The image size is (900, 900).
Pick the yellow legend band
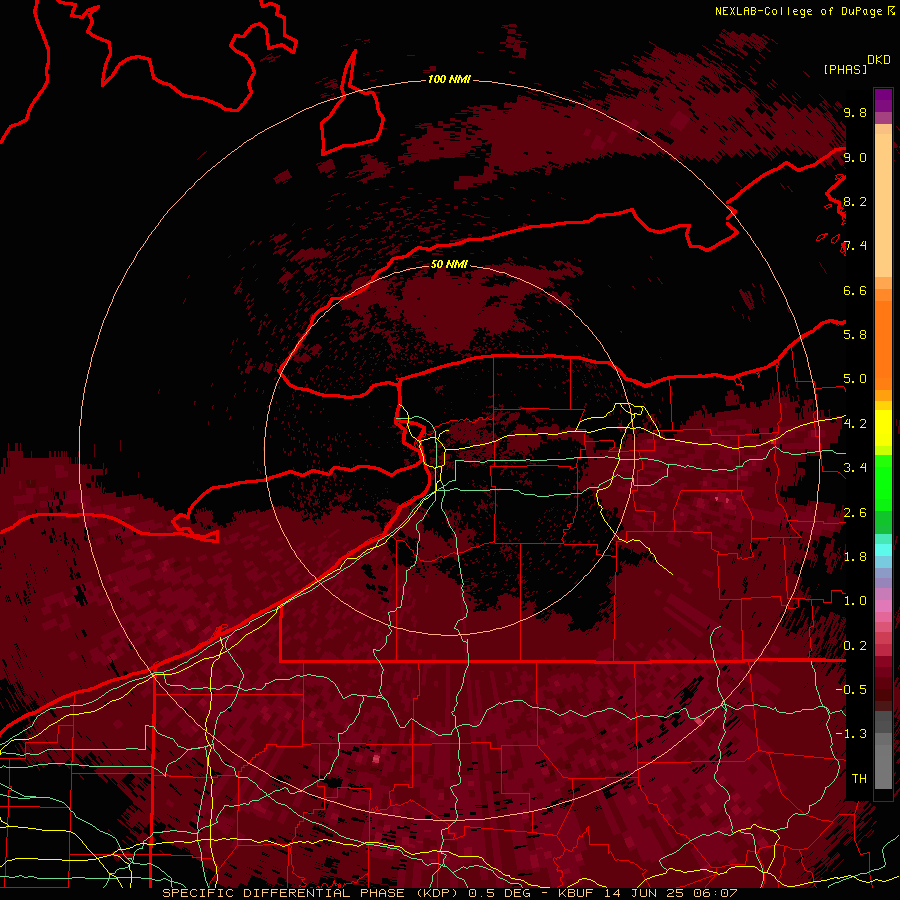click(883, 428)
